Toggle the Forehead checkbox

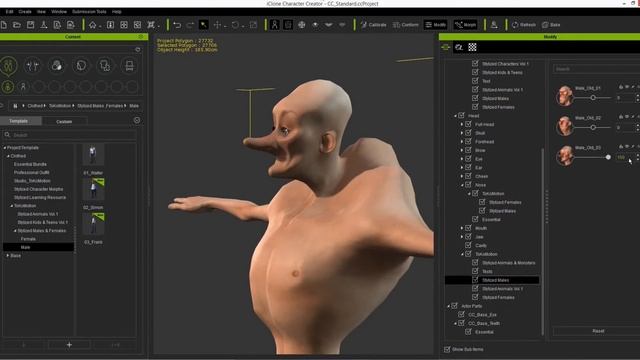(469, 141)
